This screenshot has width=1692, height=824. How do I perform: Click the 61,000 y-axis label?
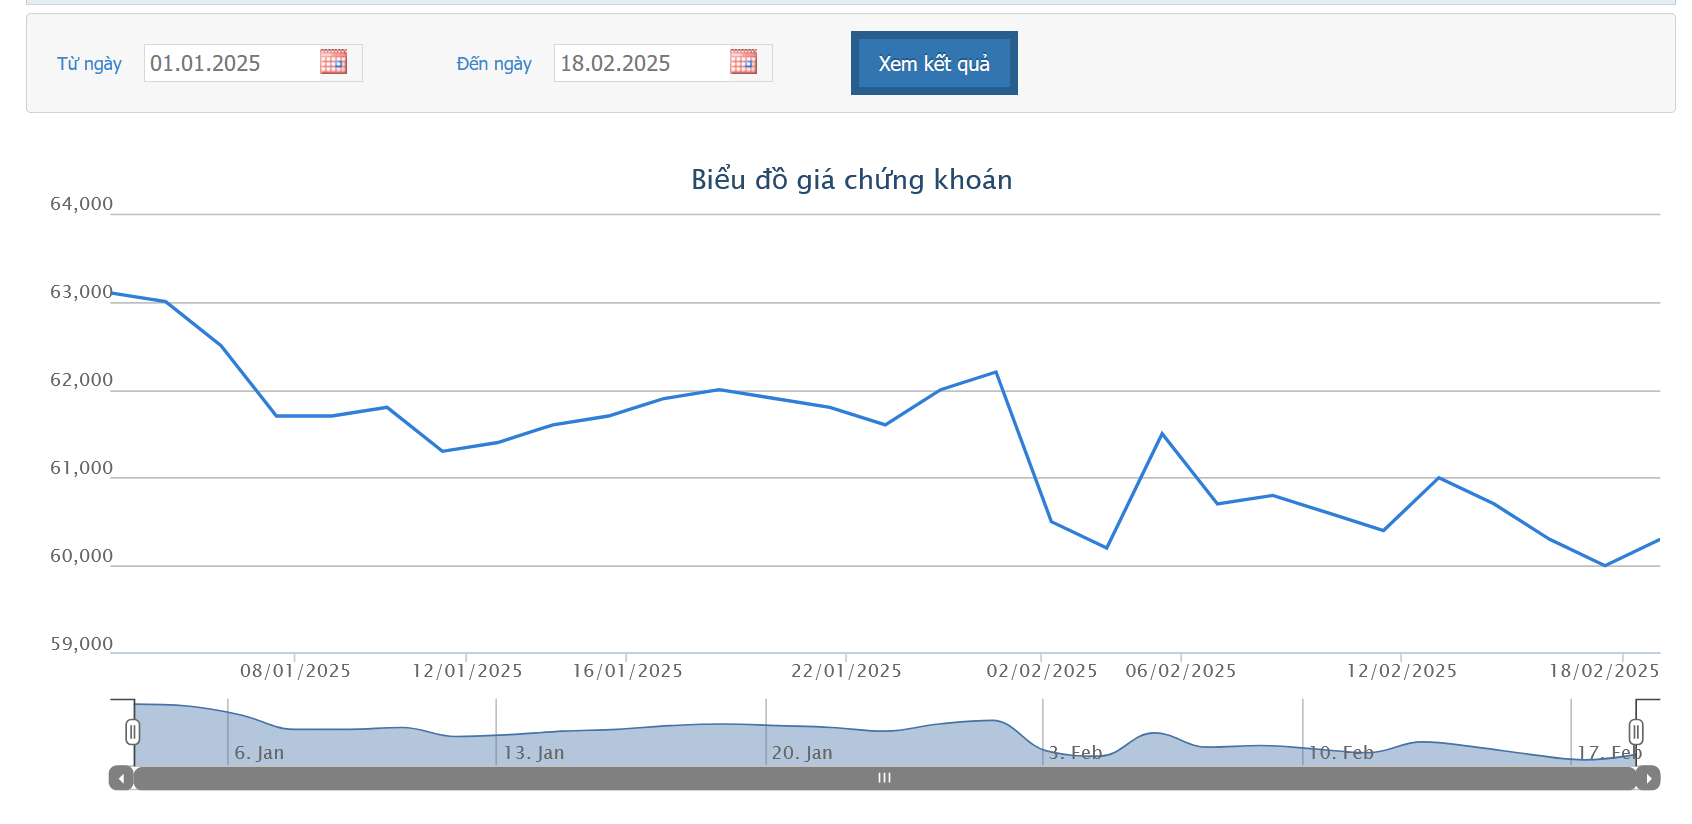(82, 468)
